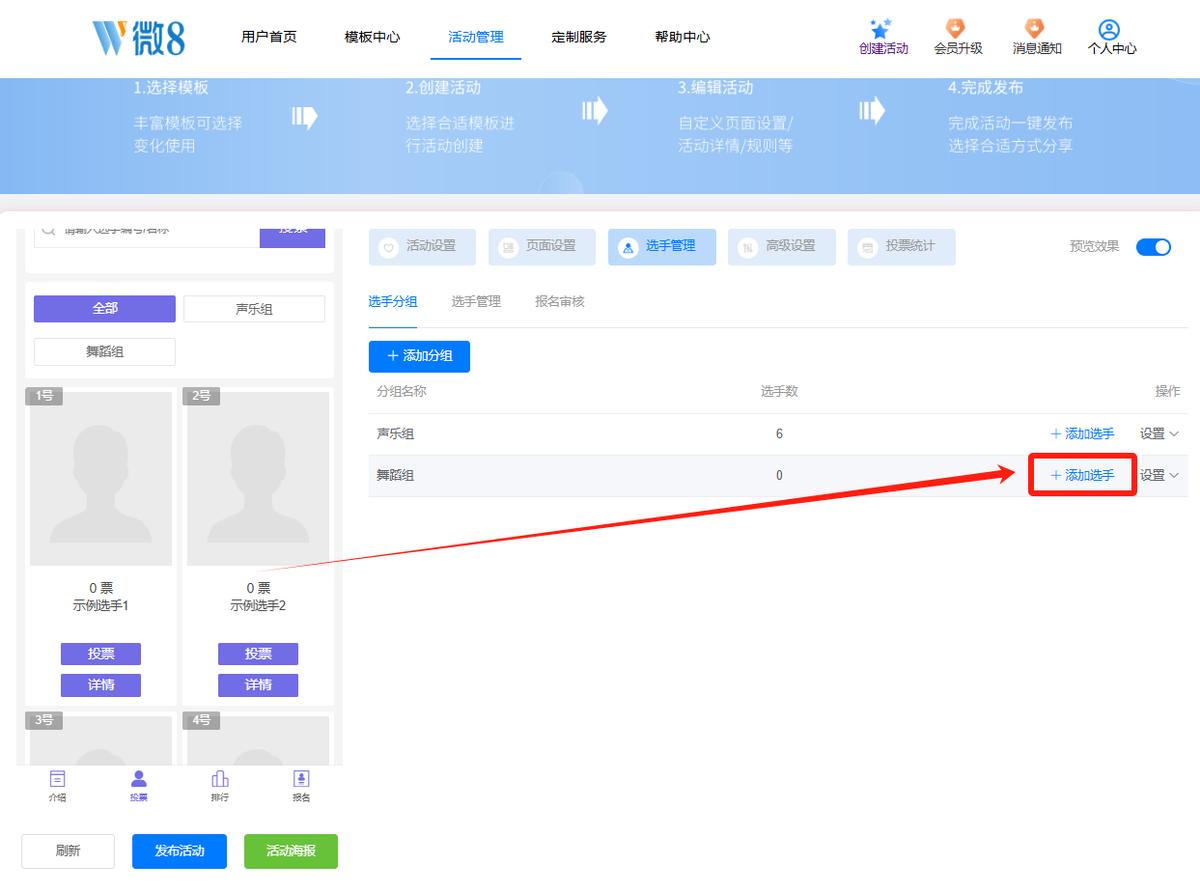The height and width of the screenshot is (892, 1200).
Task: Click the 活动海报 button
Action: tap(291, 851)
